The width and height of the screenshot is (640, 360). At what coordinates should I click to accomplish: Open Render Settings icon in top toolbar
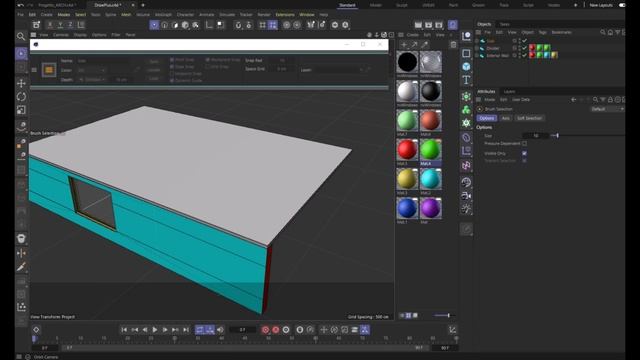point(439,25)
